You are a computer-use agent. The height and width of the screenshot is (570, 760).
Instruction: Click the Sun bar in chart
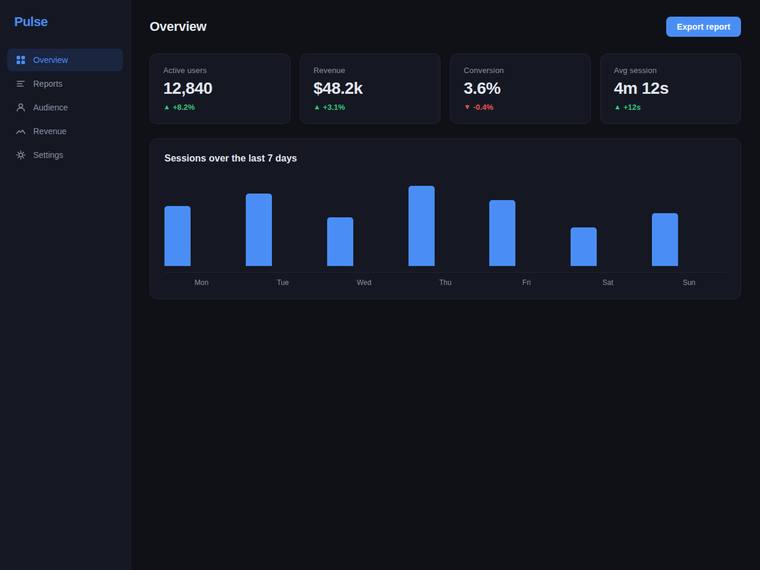coord(665,239)
